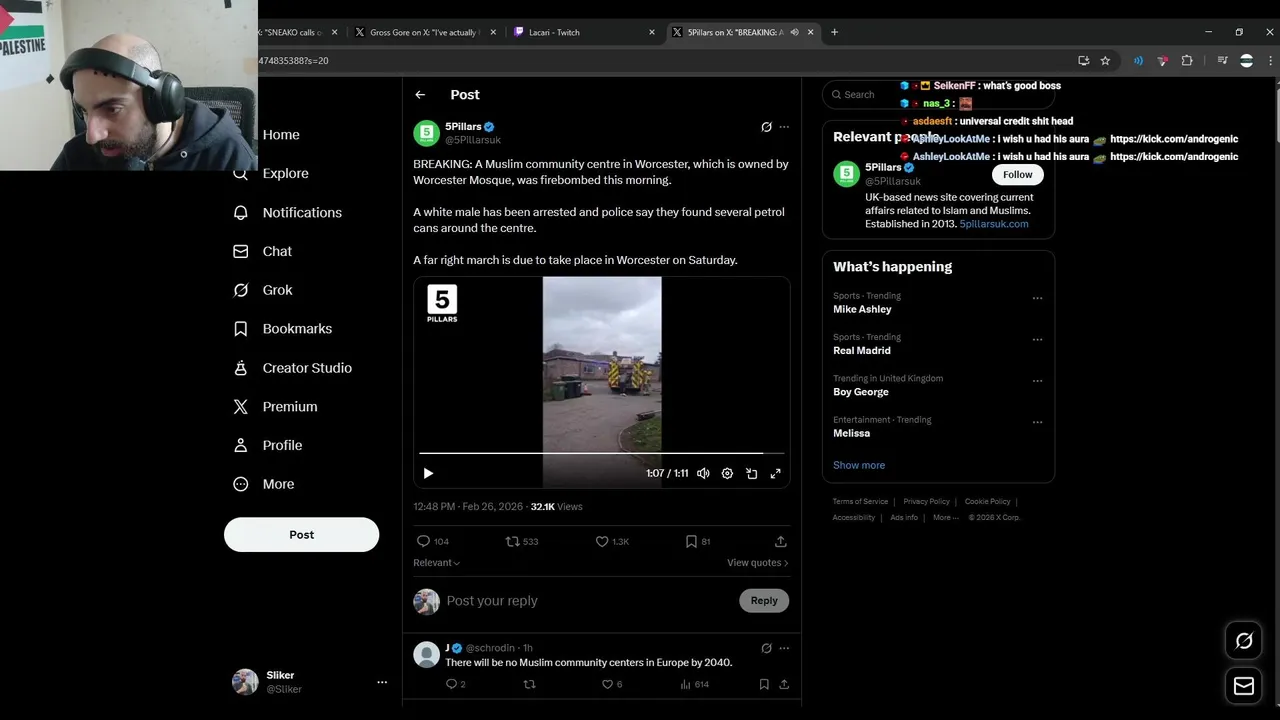Repost the @schrodln reply
This screenshot has width=1280, height=720.
pyautogui.click(x=530, y=684)
